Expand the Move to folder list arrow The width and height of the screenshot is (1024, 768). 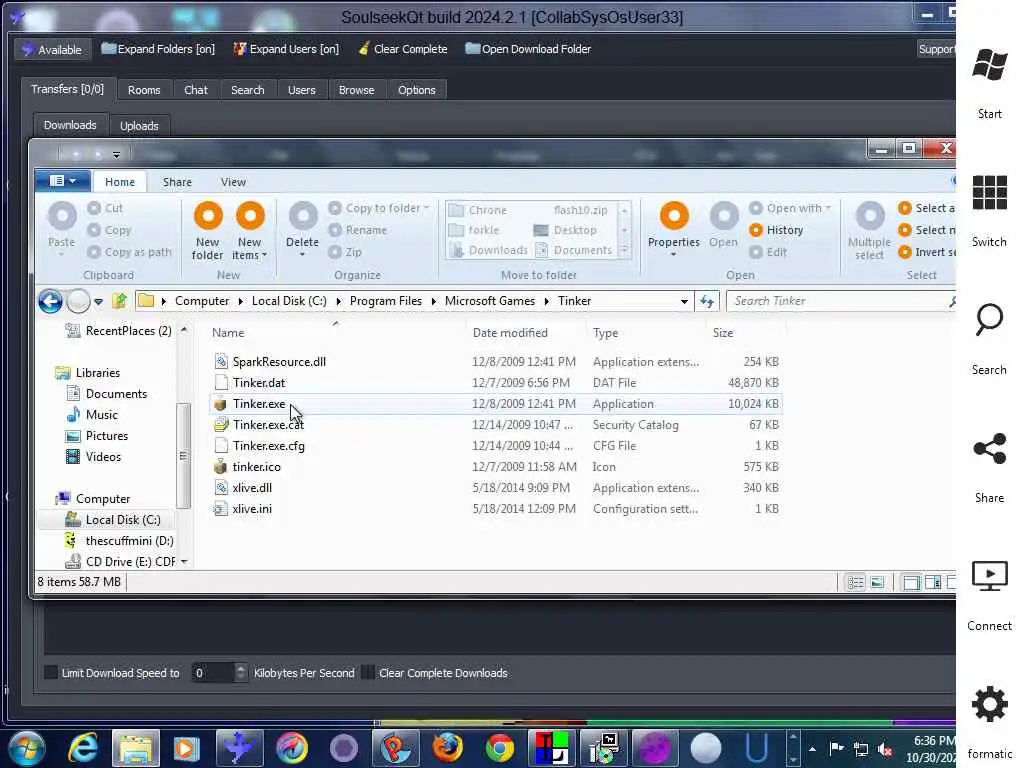pos(625,250)
